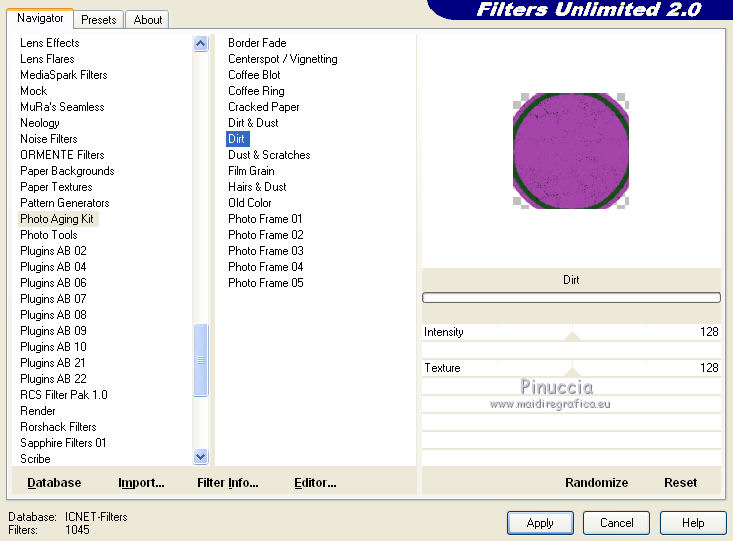The width and height of the screenshot is (733, 541).
Task: Click the category list scroll-up arrow
Action: tap(201, 44)
